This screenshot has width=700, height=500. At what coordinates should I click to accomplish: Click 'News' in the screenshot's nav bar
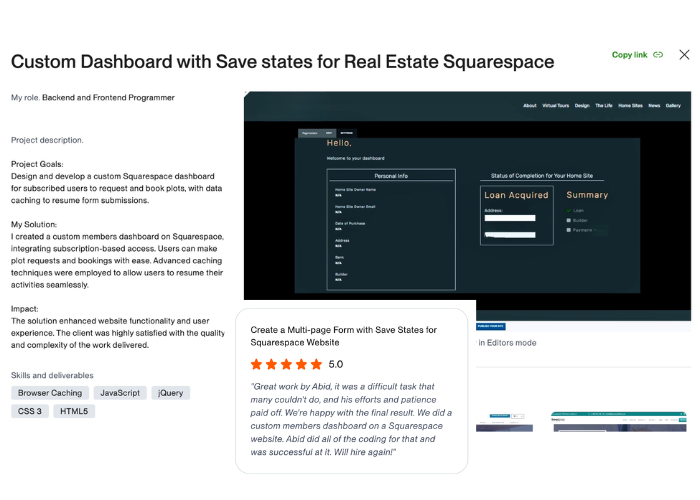654,106
